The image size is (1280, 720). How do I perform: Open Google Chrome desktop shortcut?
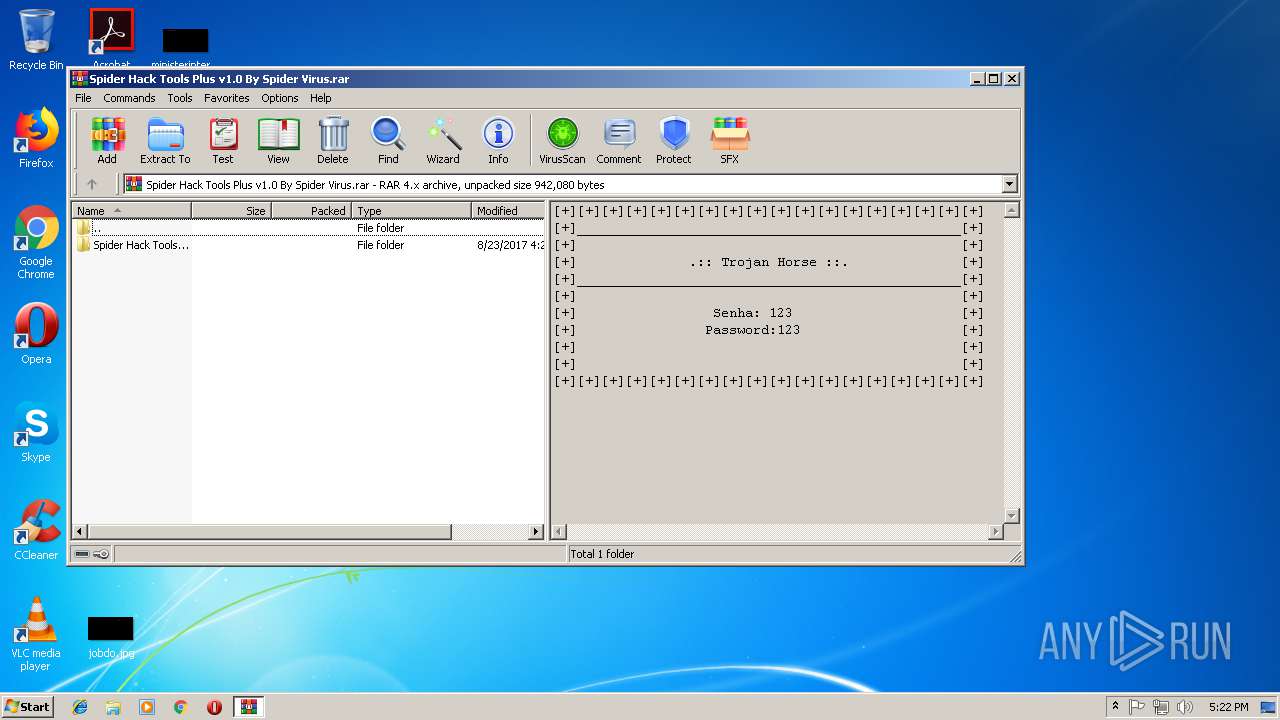click(36, 243)
